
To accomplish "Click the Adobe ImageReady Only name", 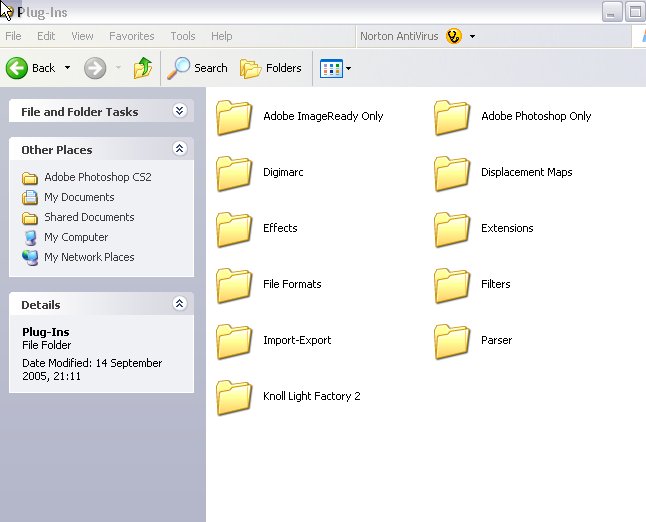I will 323,116.
